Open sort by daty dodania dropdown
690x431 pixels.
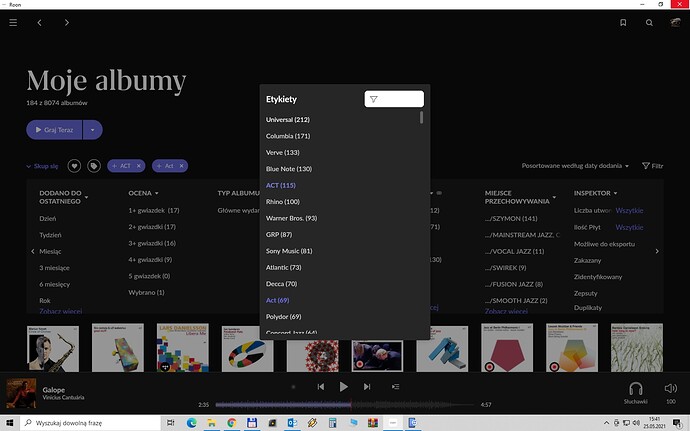575,166
